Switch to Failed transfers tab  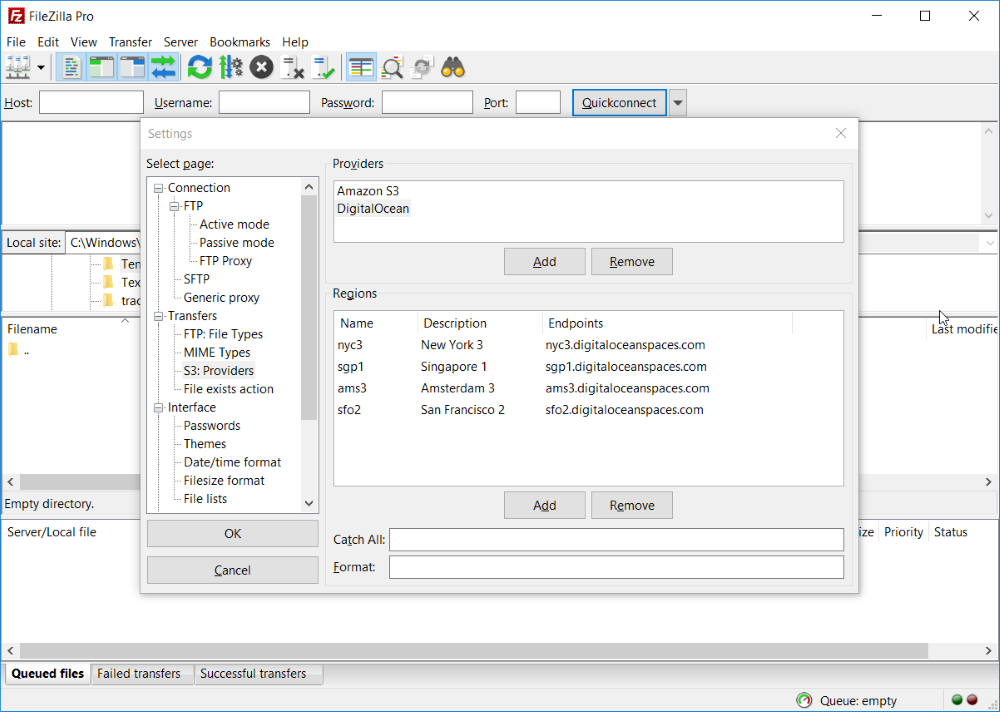pos(139,674)
